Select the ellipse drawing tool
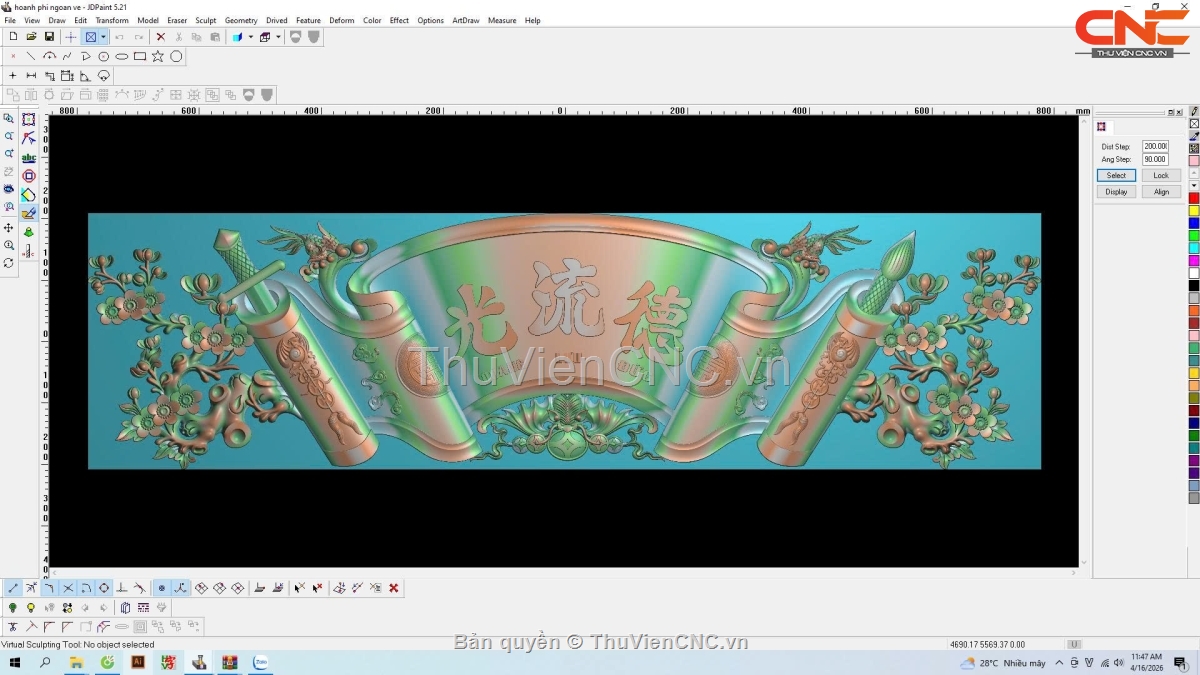Screen dimensions: 1200x675 pyautogui.click(x=122, y=57)
